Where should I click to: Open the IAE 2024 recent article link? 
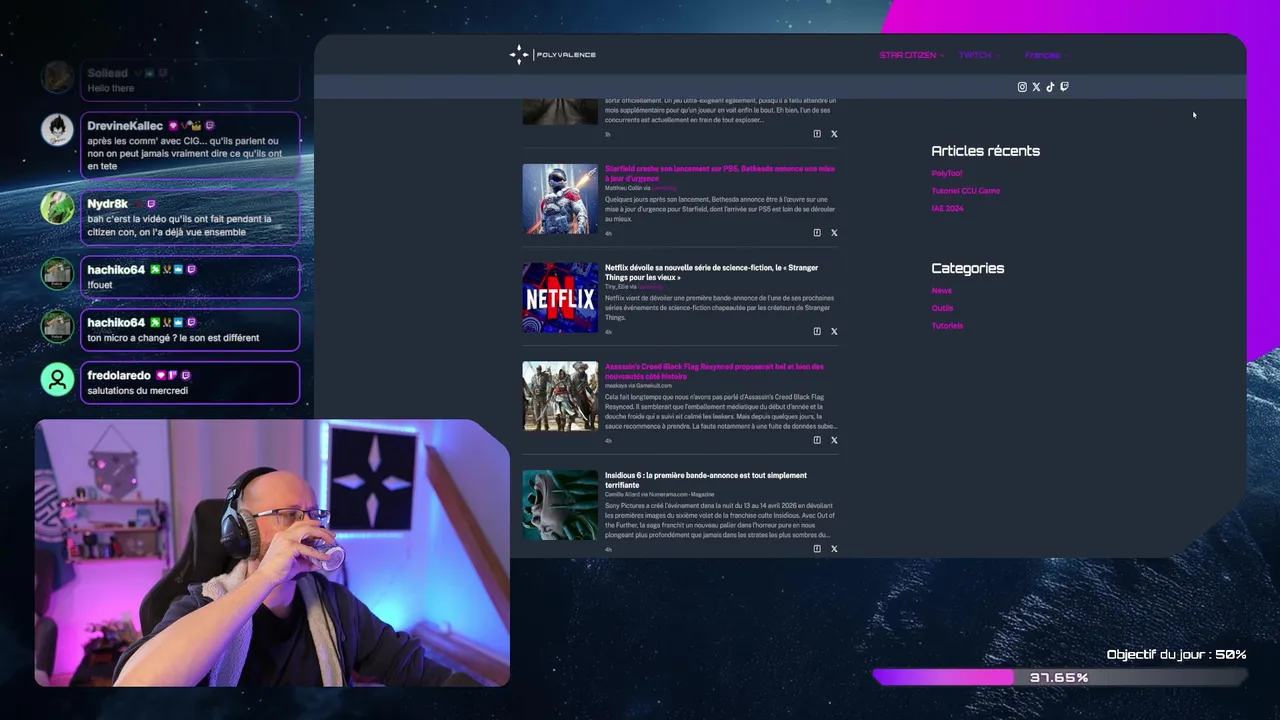pyautogui.click(x=948, y=209)
